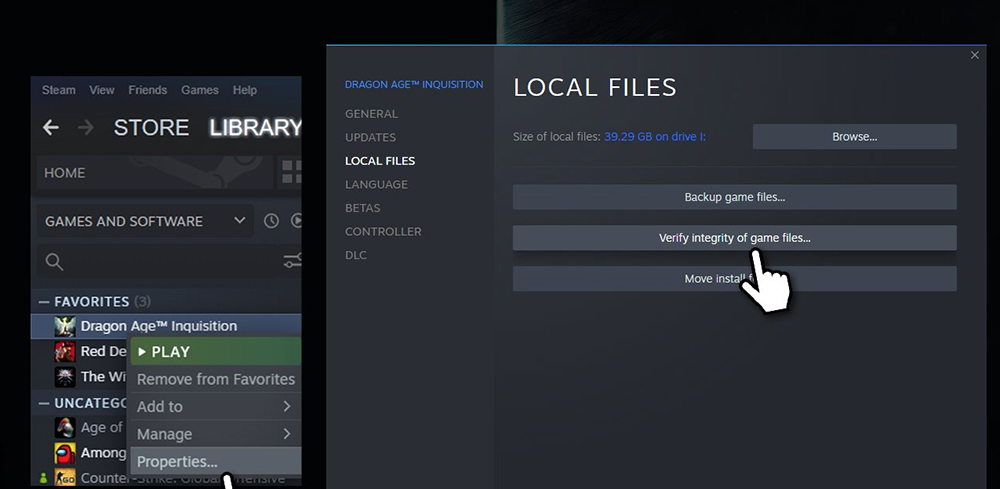The height and width of the screenshot is (489, 1000).
Task: Click the DRAGON AGE INQUISITION dialog title
Action: click(414, 84)
